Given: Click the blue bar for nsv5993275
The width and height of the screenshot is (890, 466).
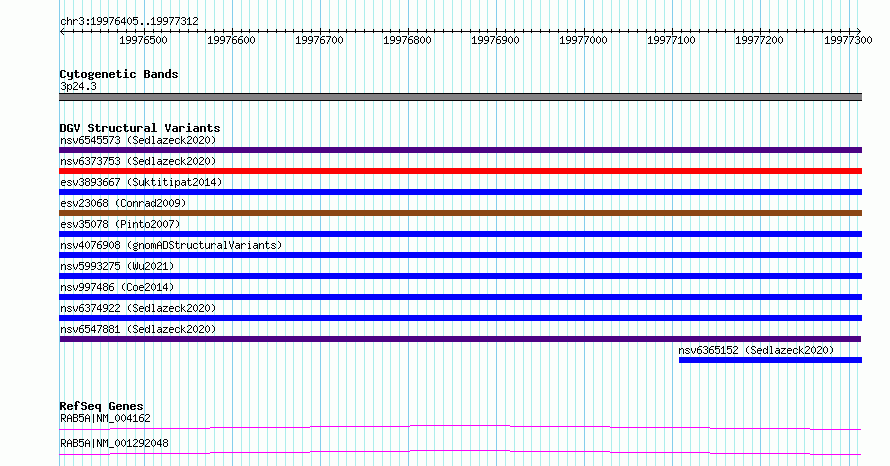Looking at the screenshot, I should tap(460, 276).
